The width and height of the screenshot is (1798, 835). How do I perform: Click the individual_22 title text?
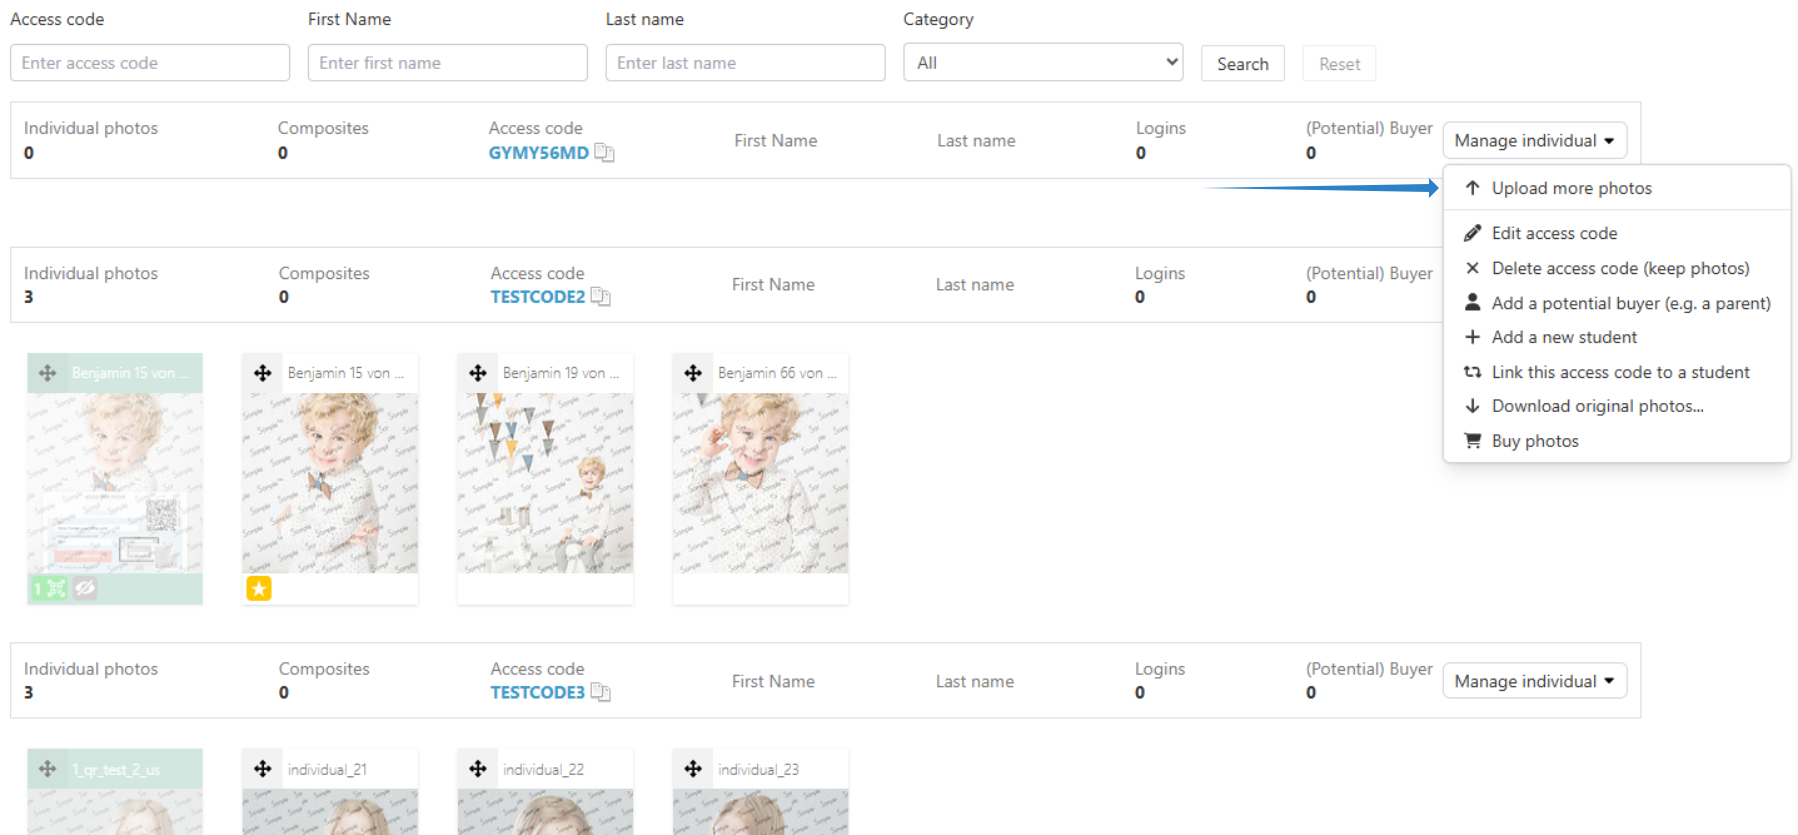(543, 769)
